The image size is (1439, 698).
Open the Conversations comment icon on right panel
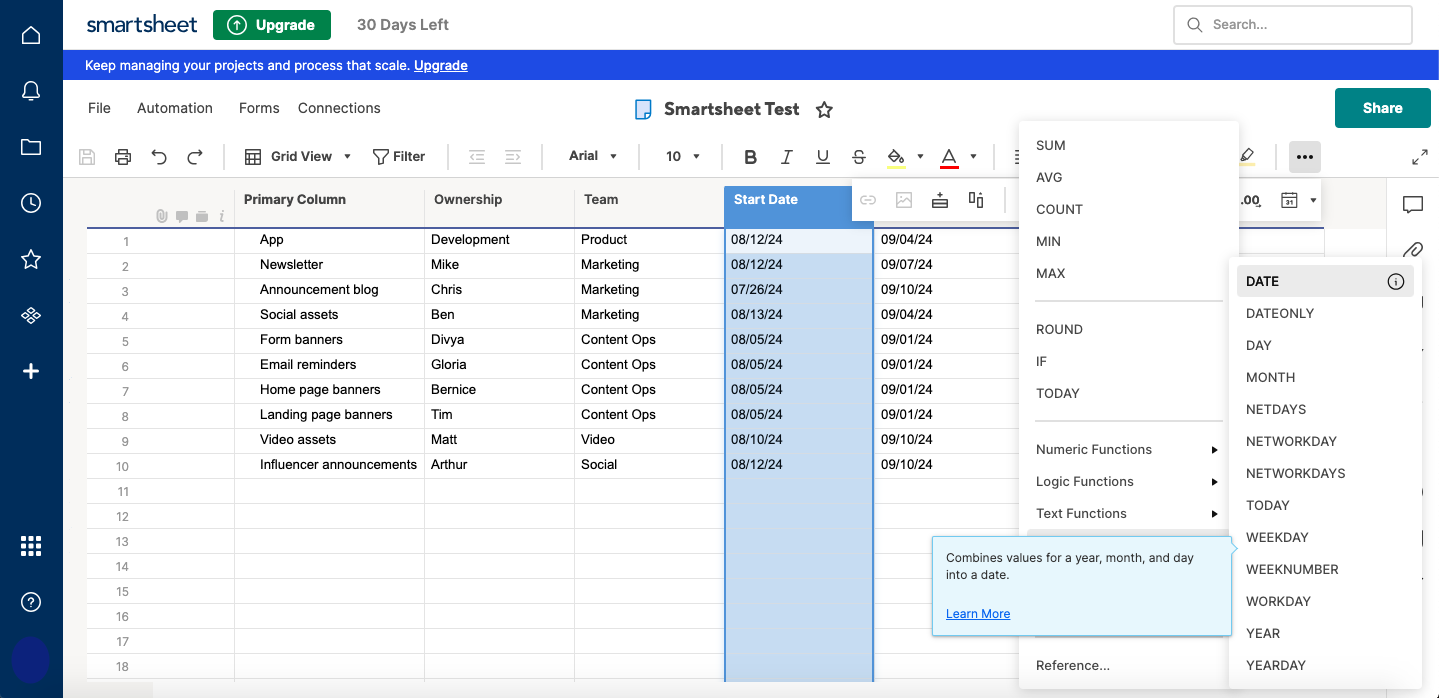pos(1412,205)
